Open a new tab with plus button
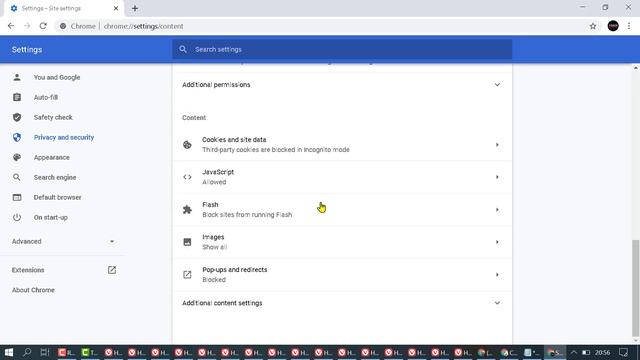Screen dimensions: 640x360 tap(135, 8)
